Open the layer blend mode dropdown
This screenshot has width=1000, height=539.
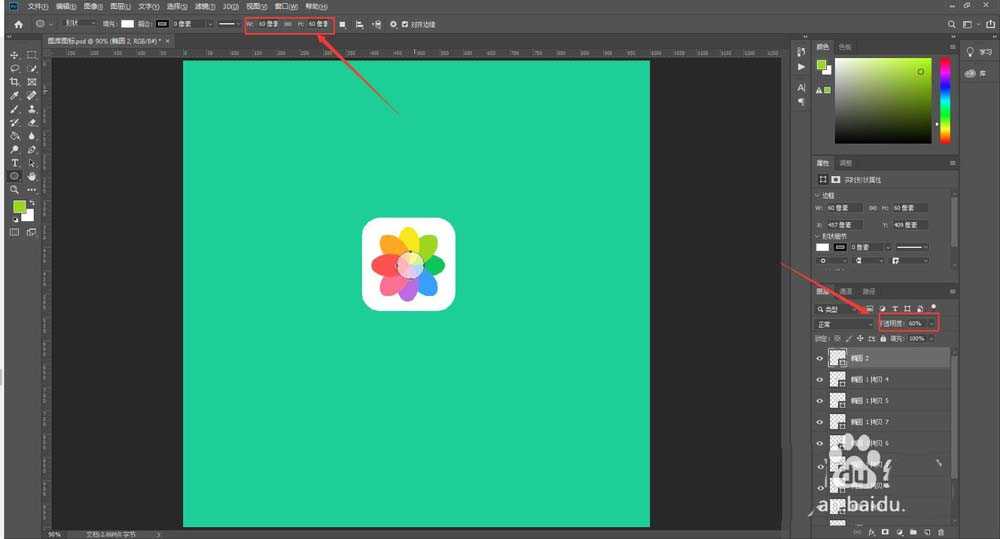point(845,324)
